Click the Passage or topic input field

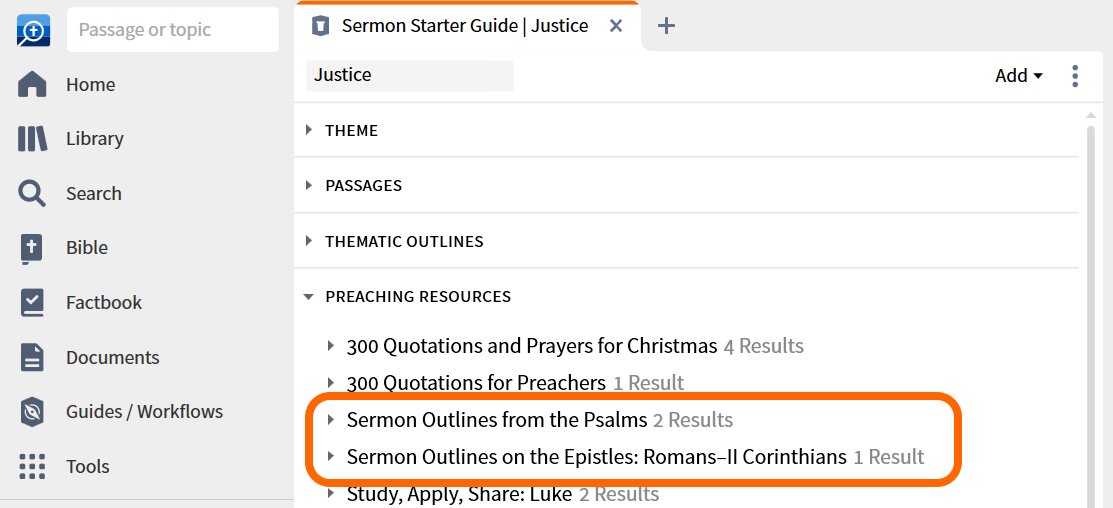[x=172, y=30]
